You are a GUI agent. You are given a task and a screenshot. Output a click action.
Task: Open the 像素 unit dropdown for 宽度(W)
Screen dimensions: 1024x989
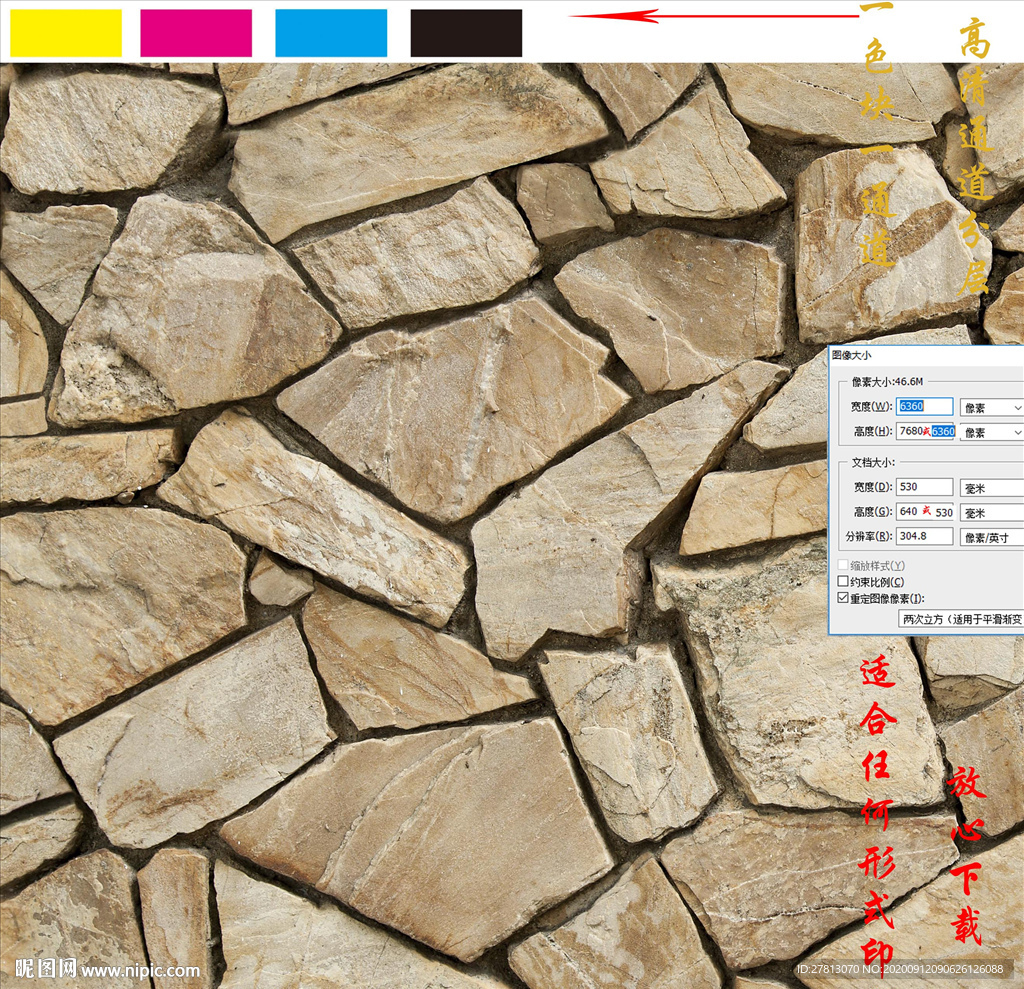[x=991, y=408]
